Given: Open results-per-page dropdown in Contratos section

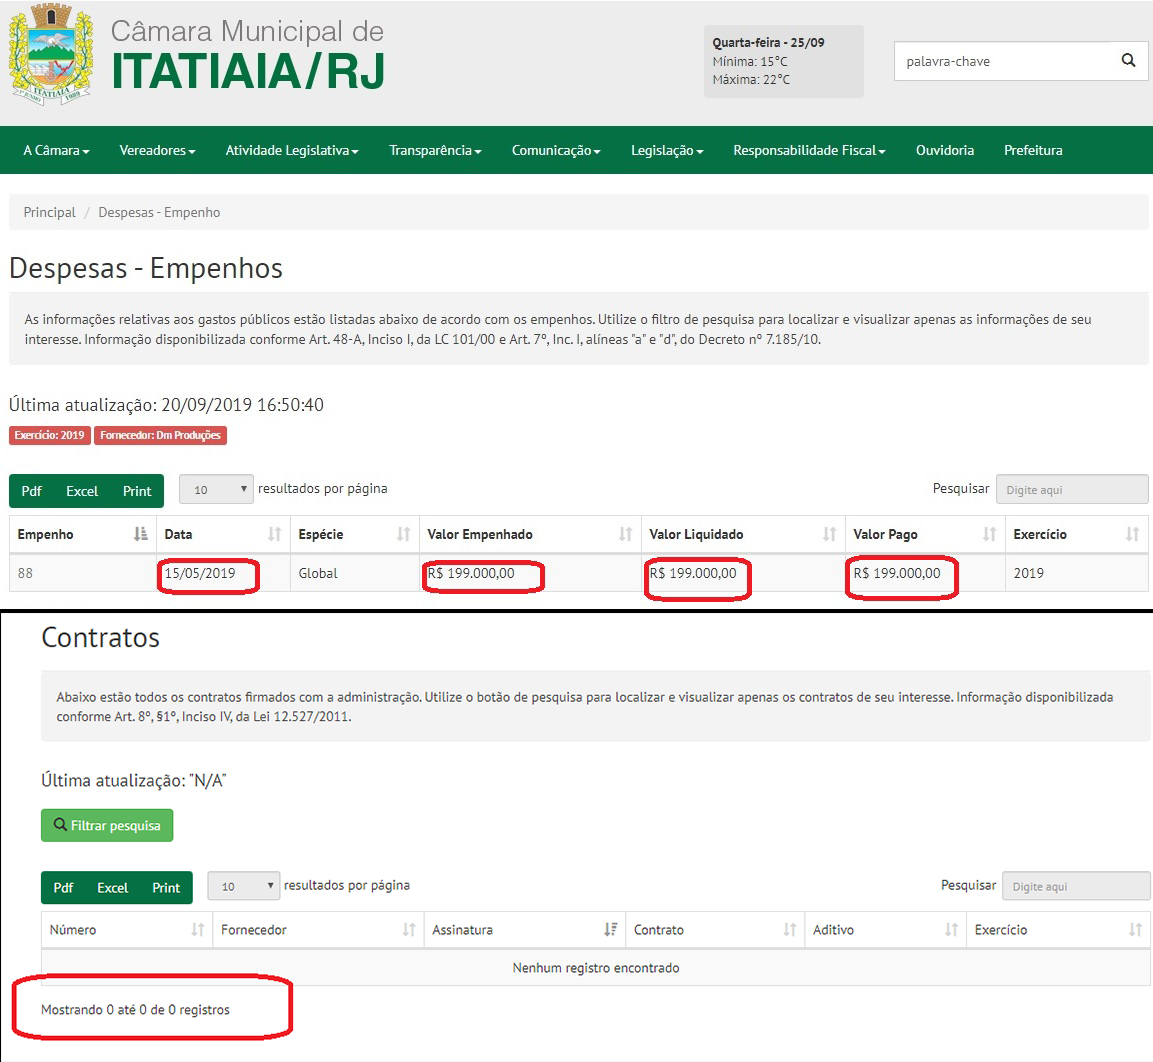Looking at the screenshot, I should [244, 886].
